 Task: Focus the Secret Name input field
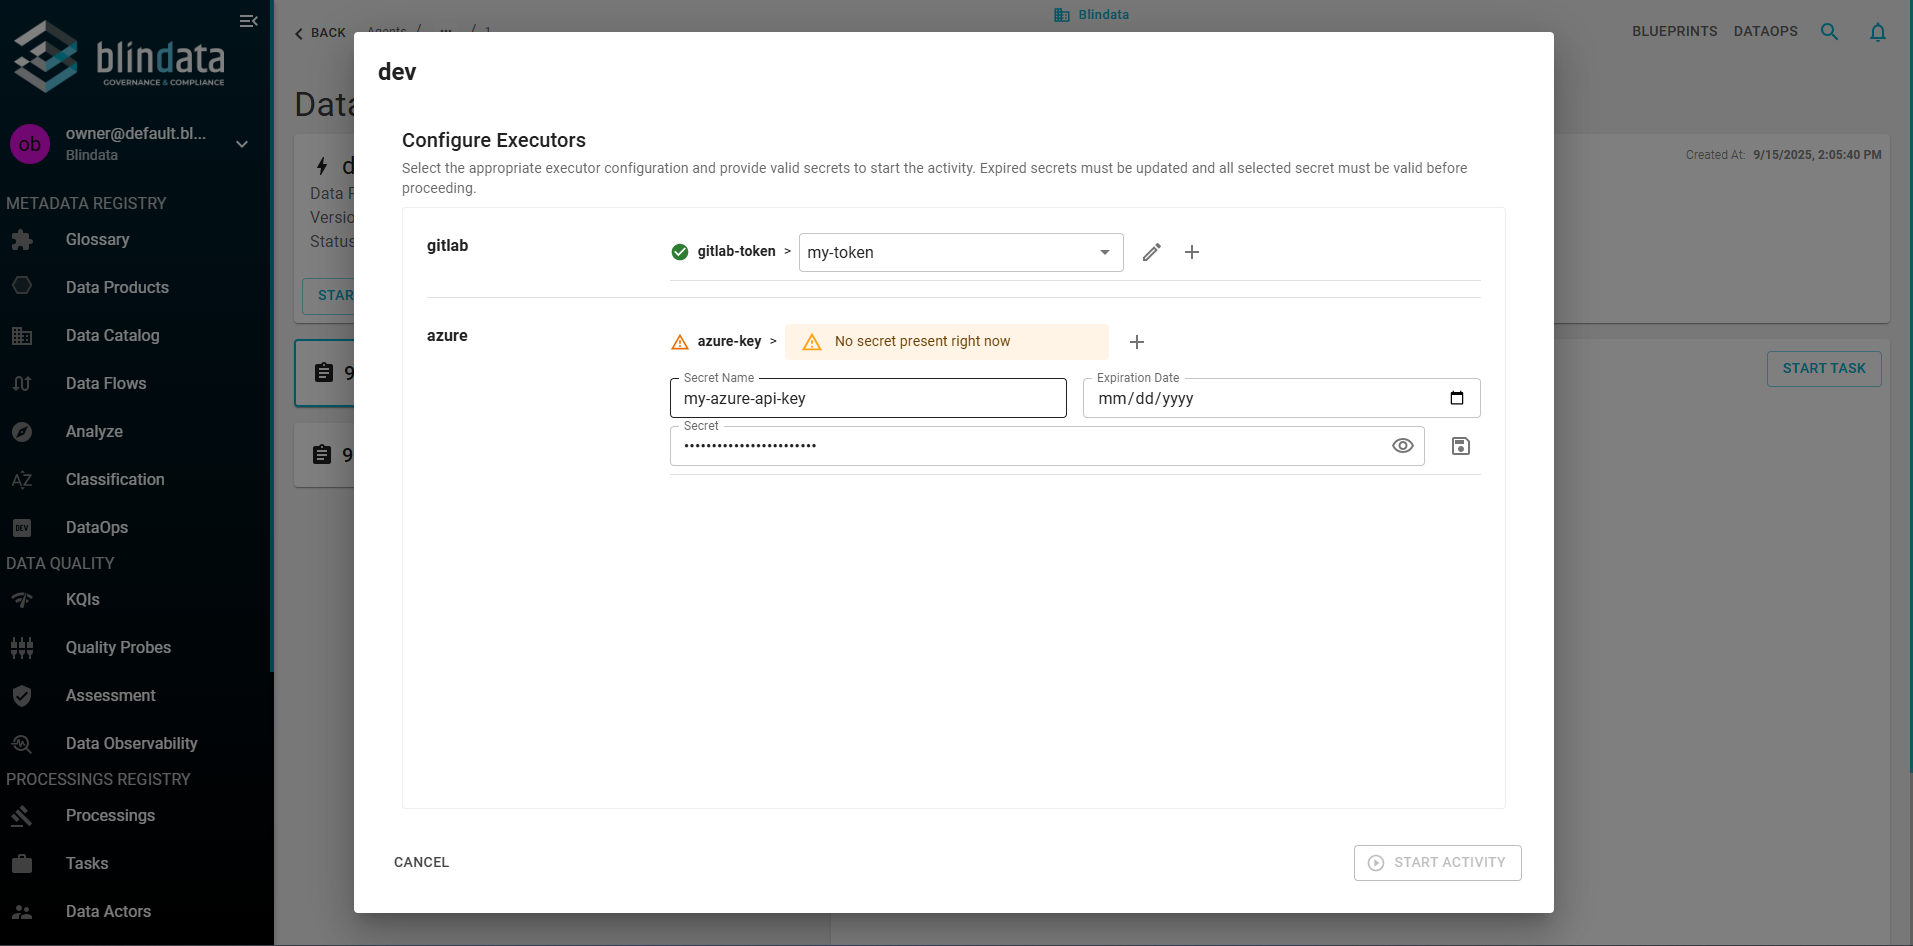coord(867,399)
